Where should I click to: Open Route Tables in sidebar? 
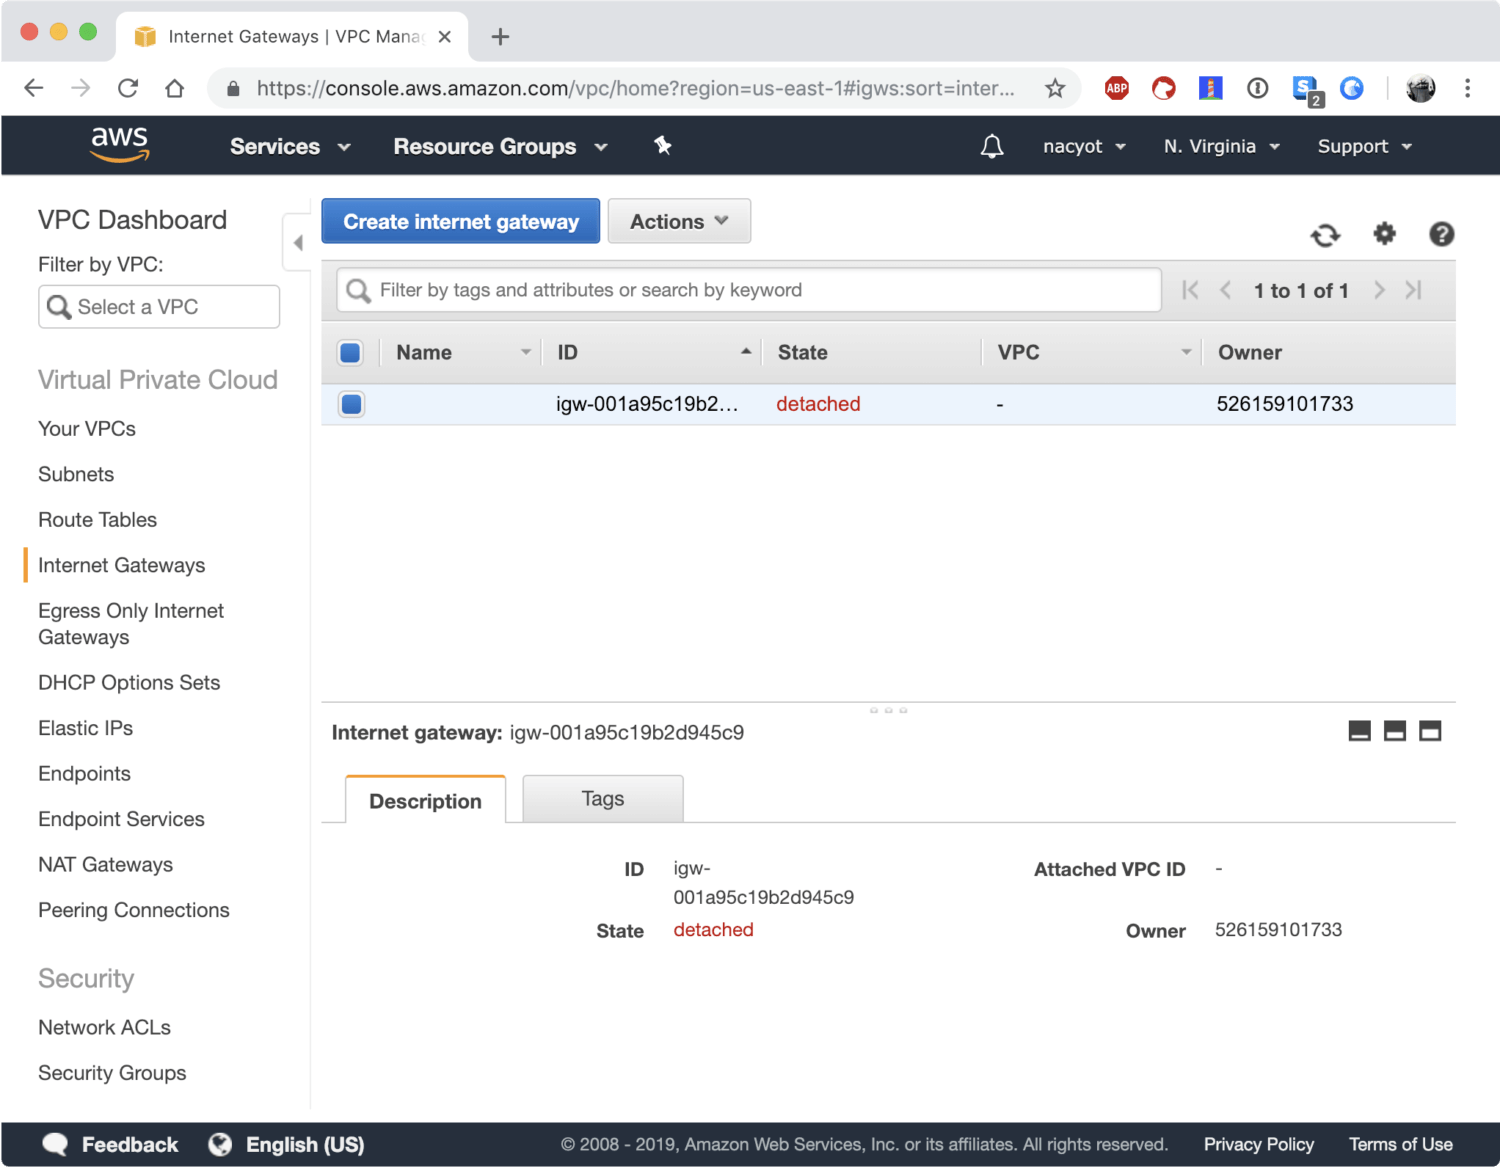tap(97, 520)
